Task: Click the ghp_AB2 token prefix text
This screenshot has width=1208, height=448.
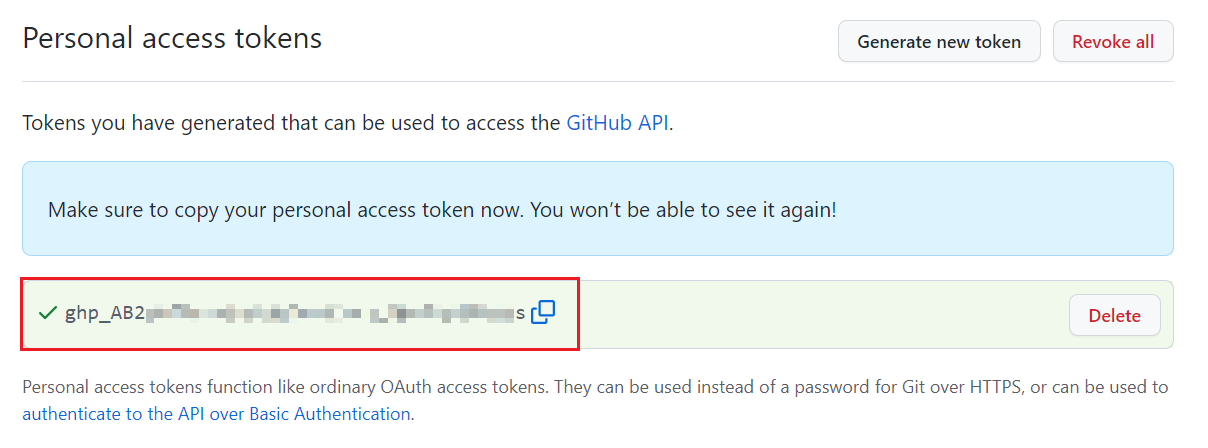Action: pos(104,314)
